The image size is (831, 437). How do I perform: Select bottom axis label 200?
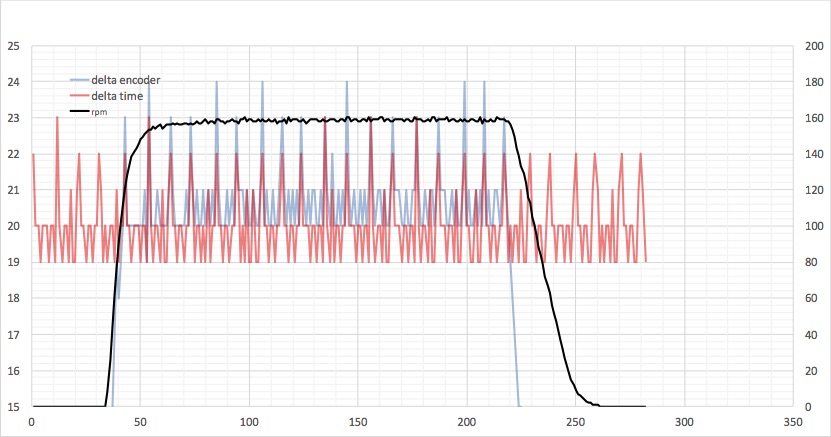coord(467,422)
